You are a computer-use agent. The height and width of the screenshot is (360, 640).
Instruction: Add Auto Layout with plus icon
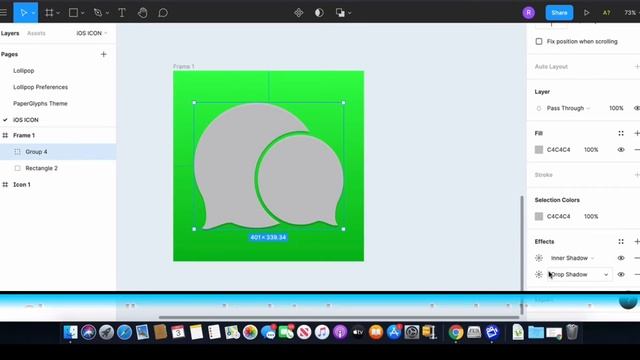(636, 67)
